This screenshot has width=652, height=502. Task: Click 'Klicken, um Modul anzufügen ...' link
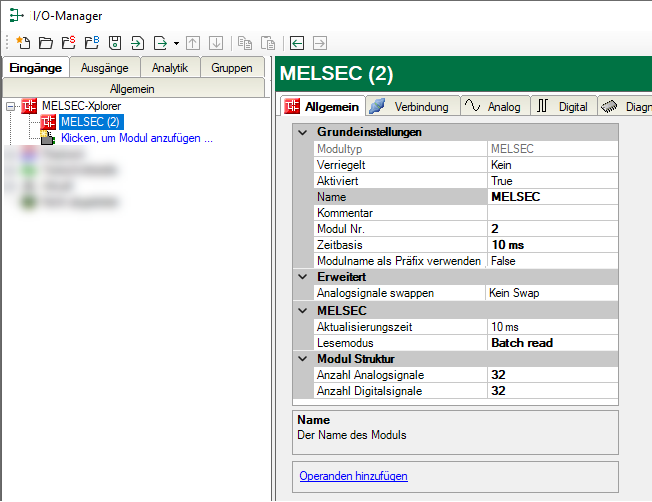[x=137, y=138]
